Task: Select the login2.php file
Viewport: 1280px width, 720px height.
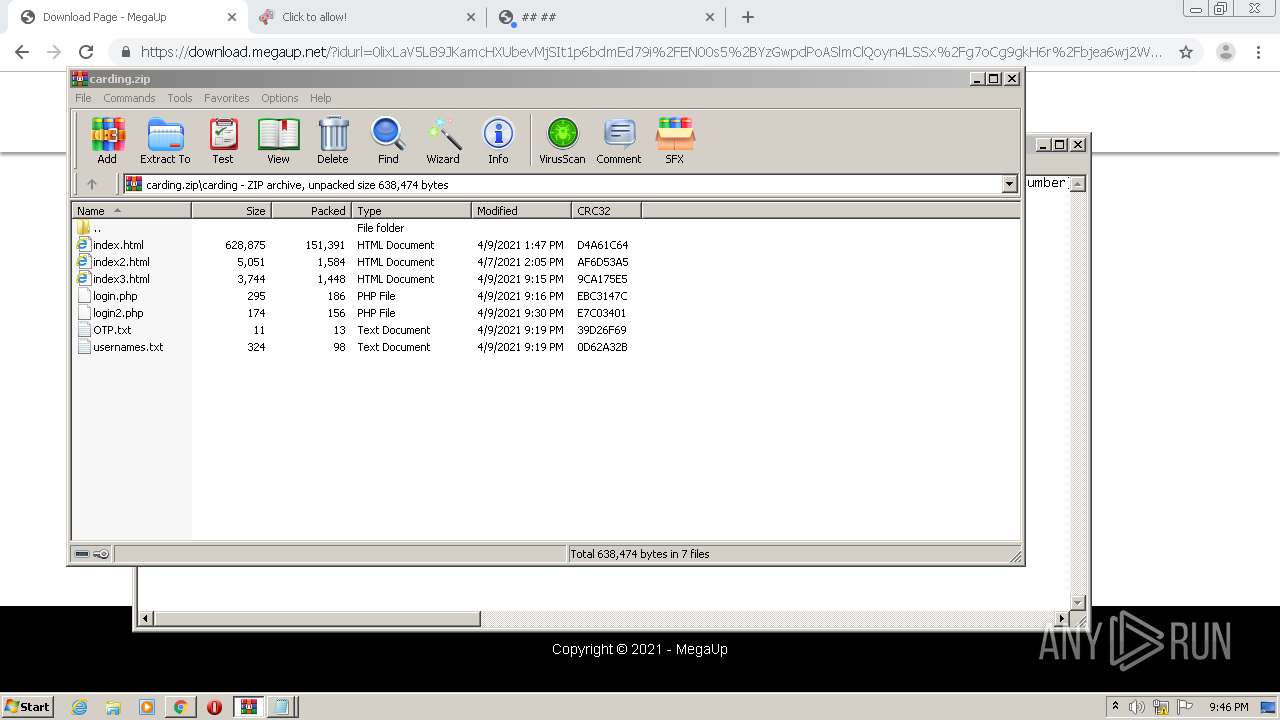Action: [x=118, y=313]
